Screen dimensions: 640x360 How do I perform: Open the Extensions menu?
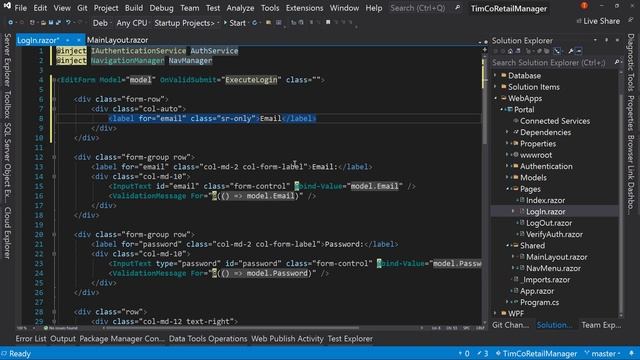pos(304,8)
